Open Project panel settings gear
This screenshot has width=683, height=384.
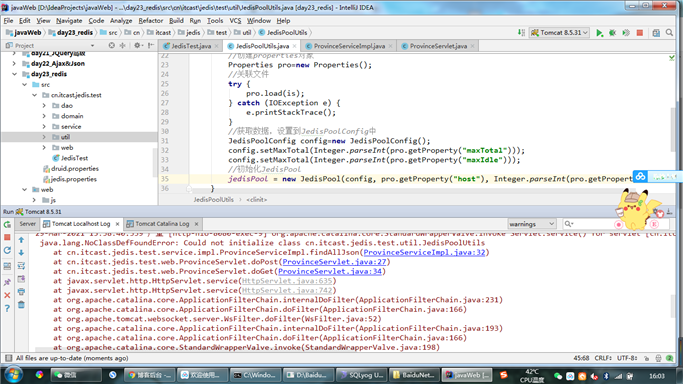[x=137, y=45]
